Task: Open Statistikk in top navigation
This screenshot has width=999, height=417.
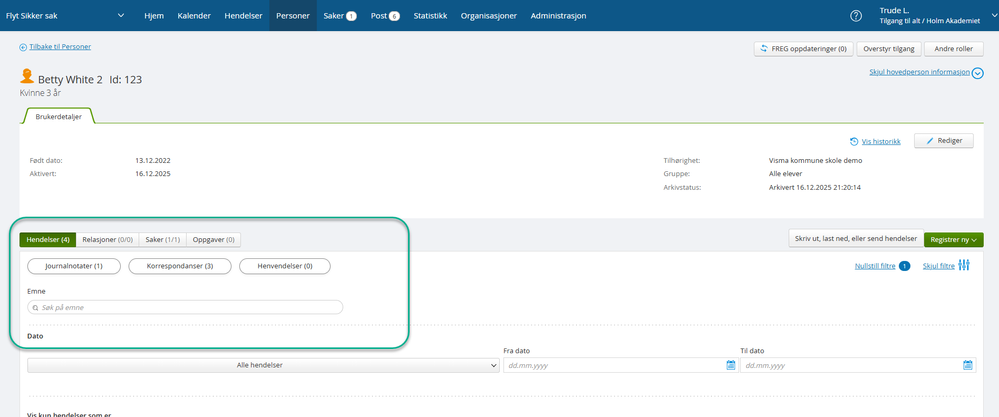Action: 430,16
